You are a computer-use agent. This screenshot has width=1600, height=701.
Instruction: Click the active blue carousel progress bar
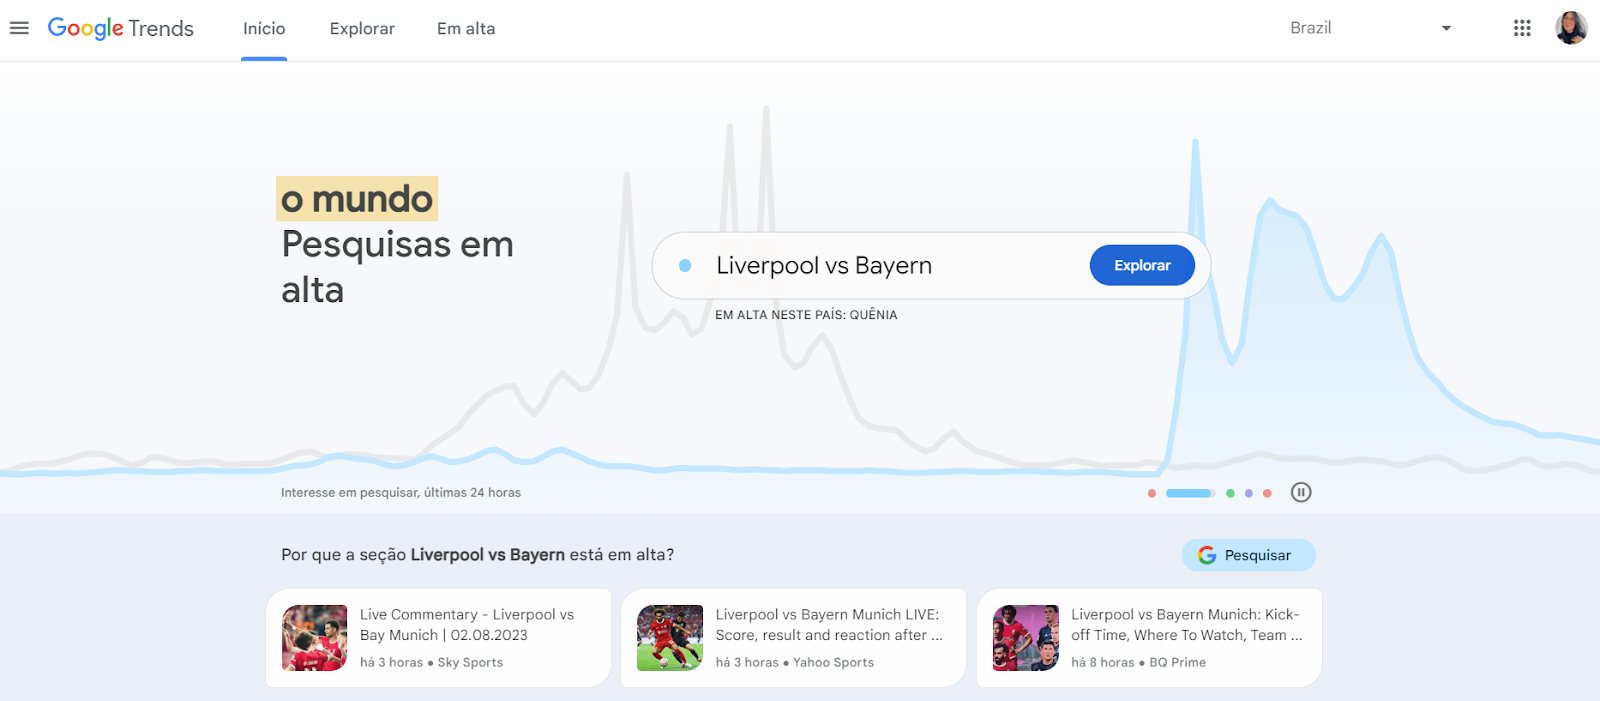pyautogui.click(x=1190, y=493)
